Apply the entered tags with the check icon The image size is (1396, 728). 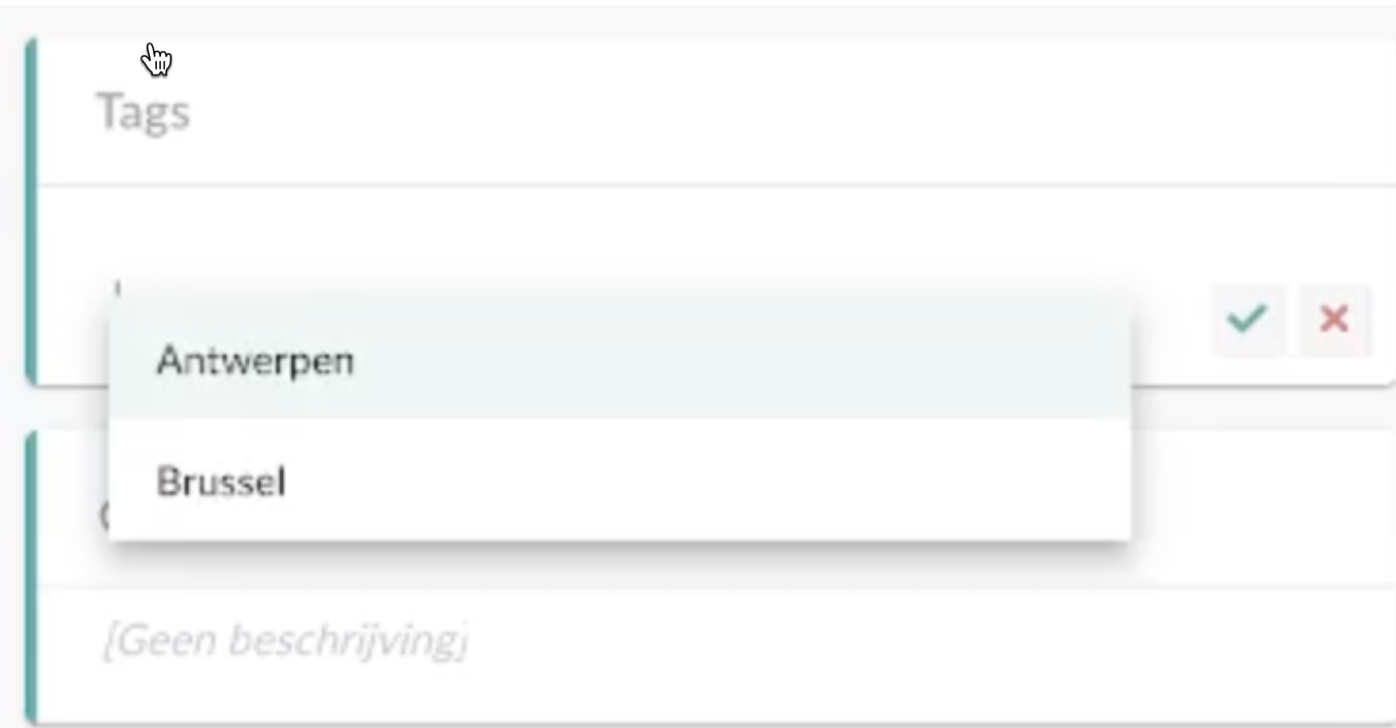point(1248,319)
